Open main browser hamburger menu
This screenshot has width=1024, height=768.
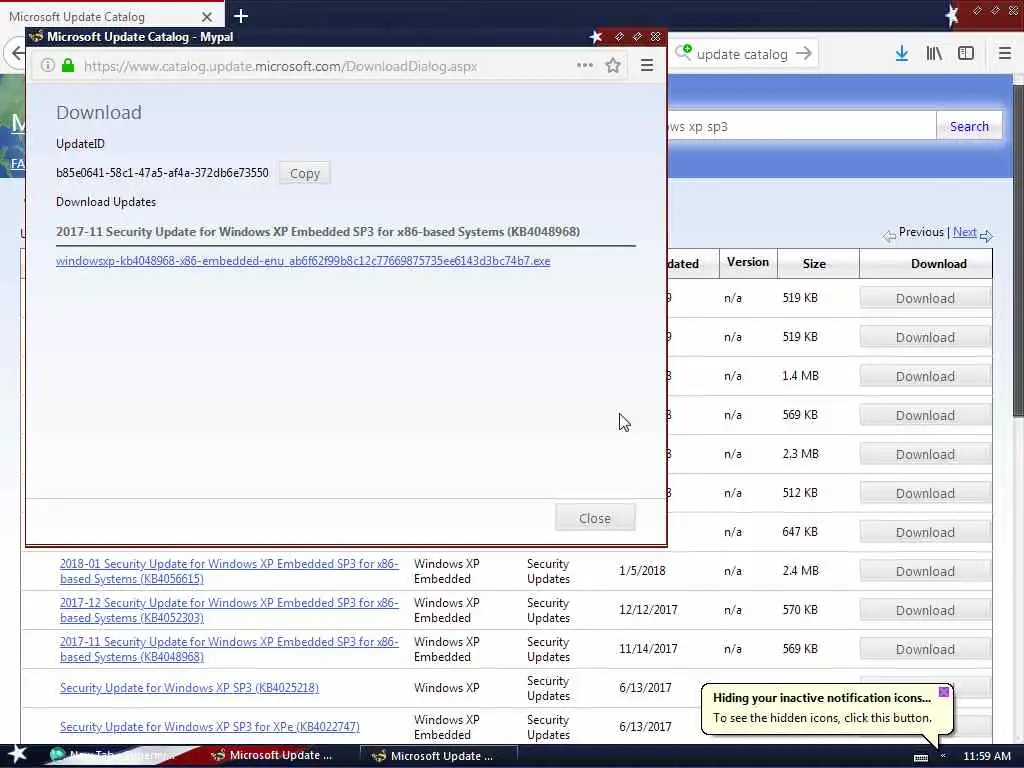pos(1005,54)
